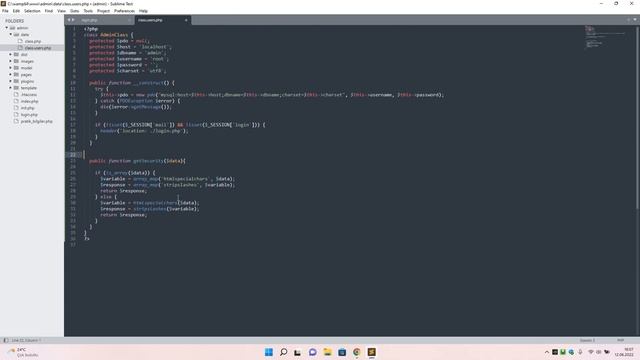The width and height of the screenshot is (640, 360).
Task: Open index.php in the sidebar
Action: coord(29,101)
